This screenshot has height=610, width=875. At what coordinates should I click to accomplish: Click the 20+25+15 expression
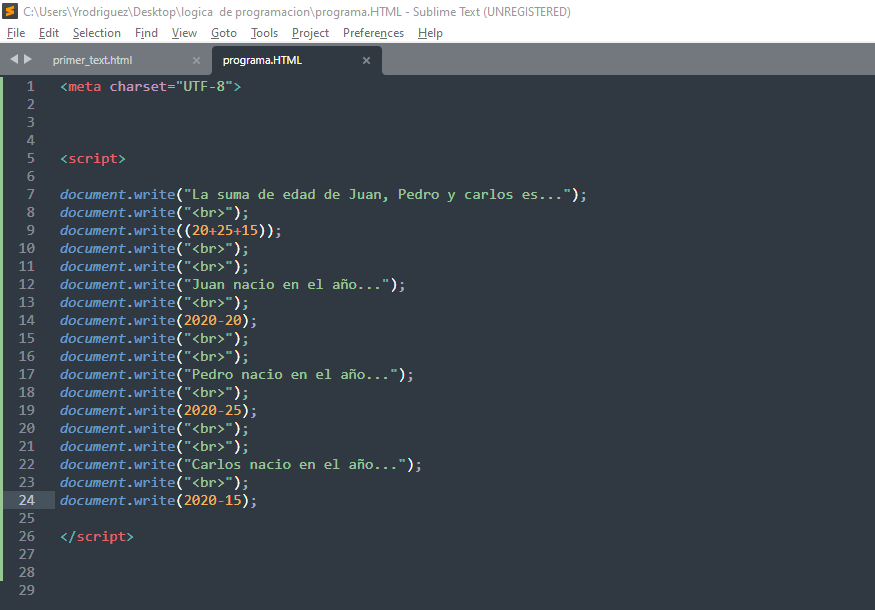coord(225,230)
